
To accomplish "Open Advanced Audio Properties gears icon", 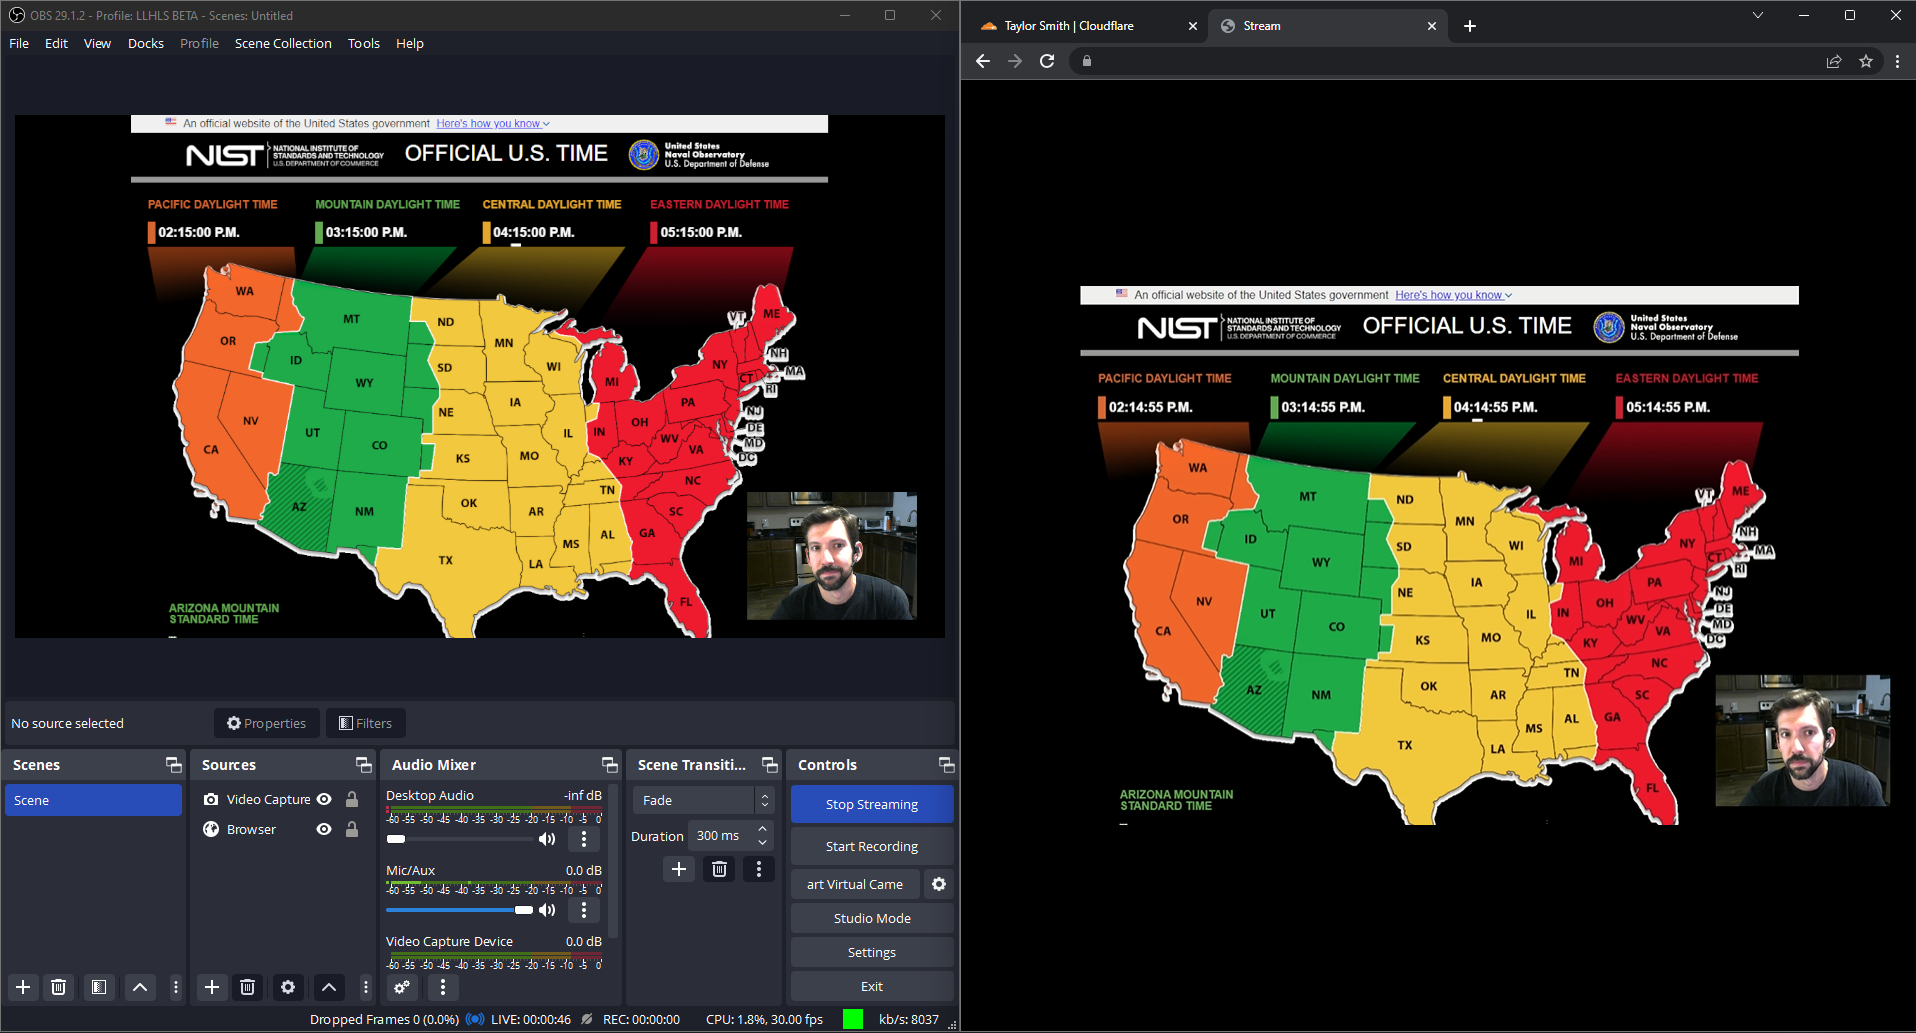I will pyautogui.click(x=402, y=987).
